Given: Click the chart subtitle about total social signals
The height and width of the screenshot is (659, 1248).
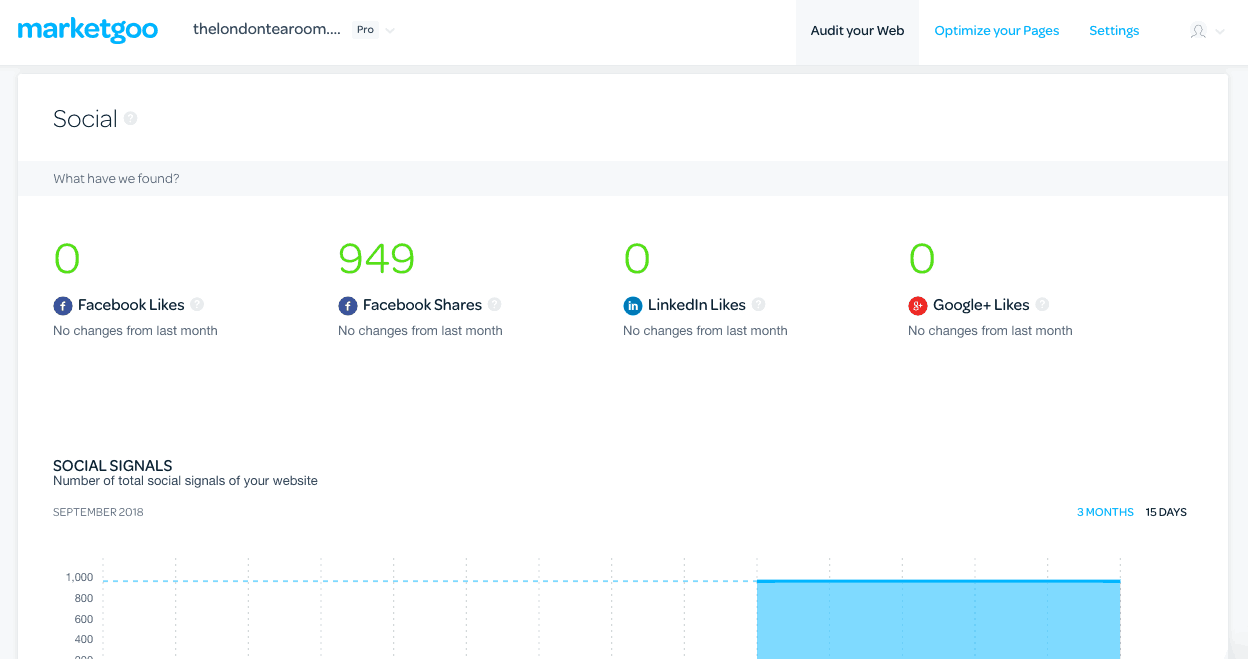Looking at the screenshot, I should tap(185, 481).
